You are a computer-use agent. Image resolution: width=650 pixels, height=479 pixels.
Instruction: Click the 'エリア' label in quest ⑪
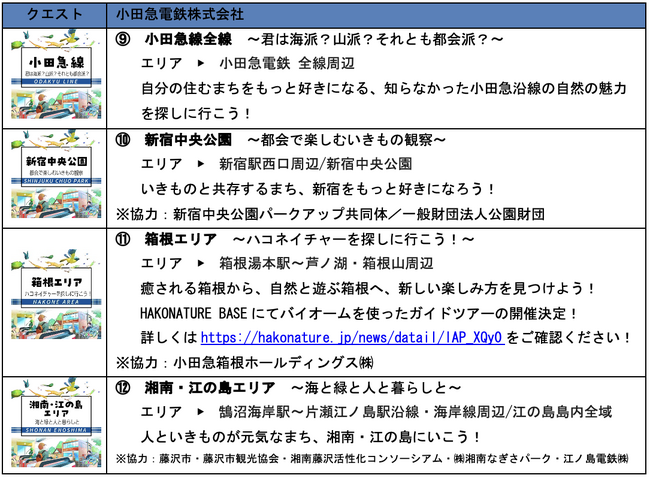pyautogui.click(x=162, y=263)
